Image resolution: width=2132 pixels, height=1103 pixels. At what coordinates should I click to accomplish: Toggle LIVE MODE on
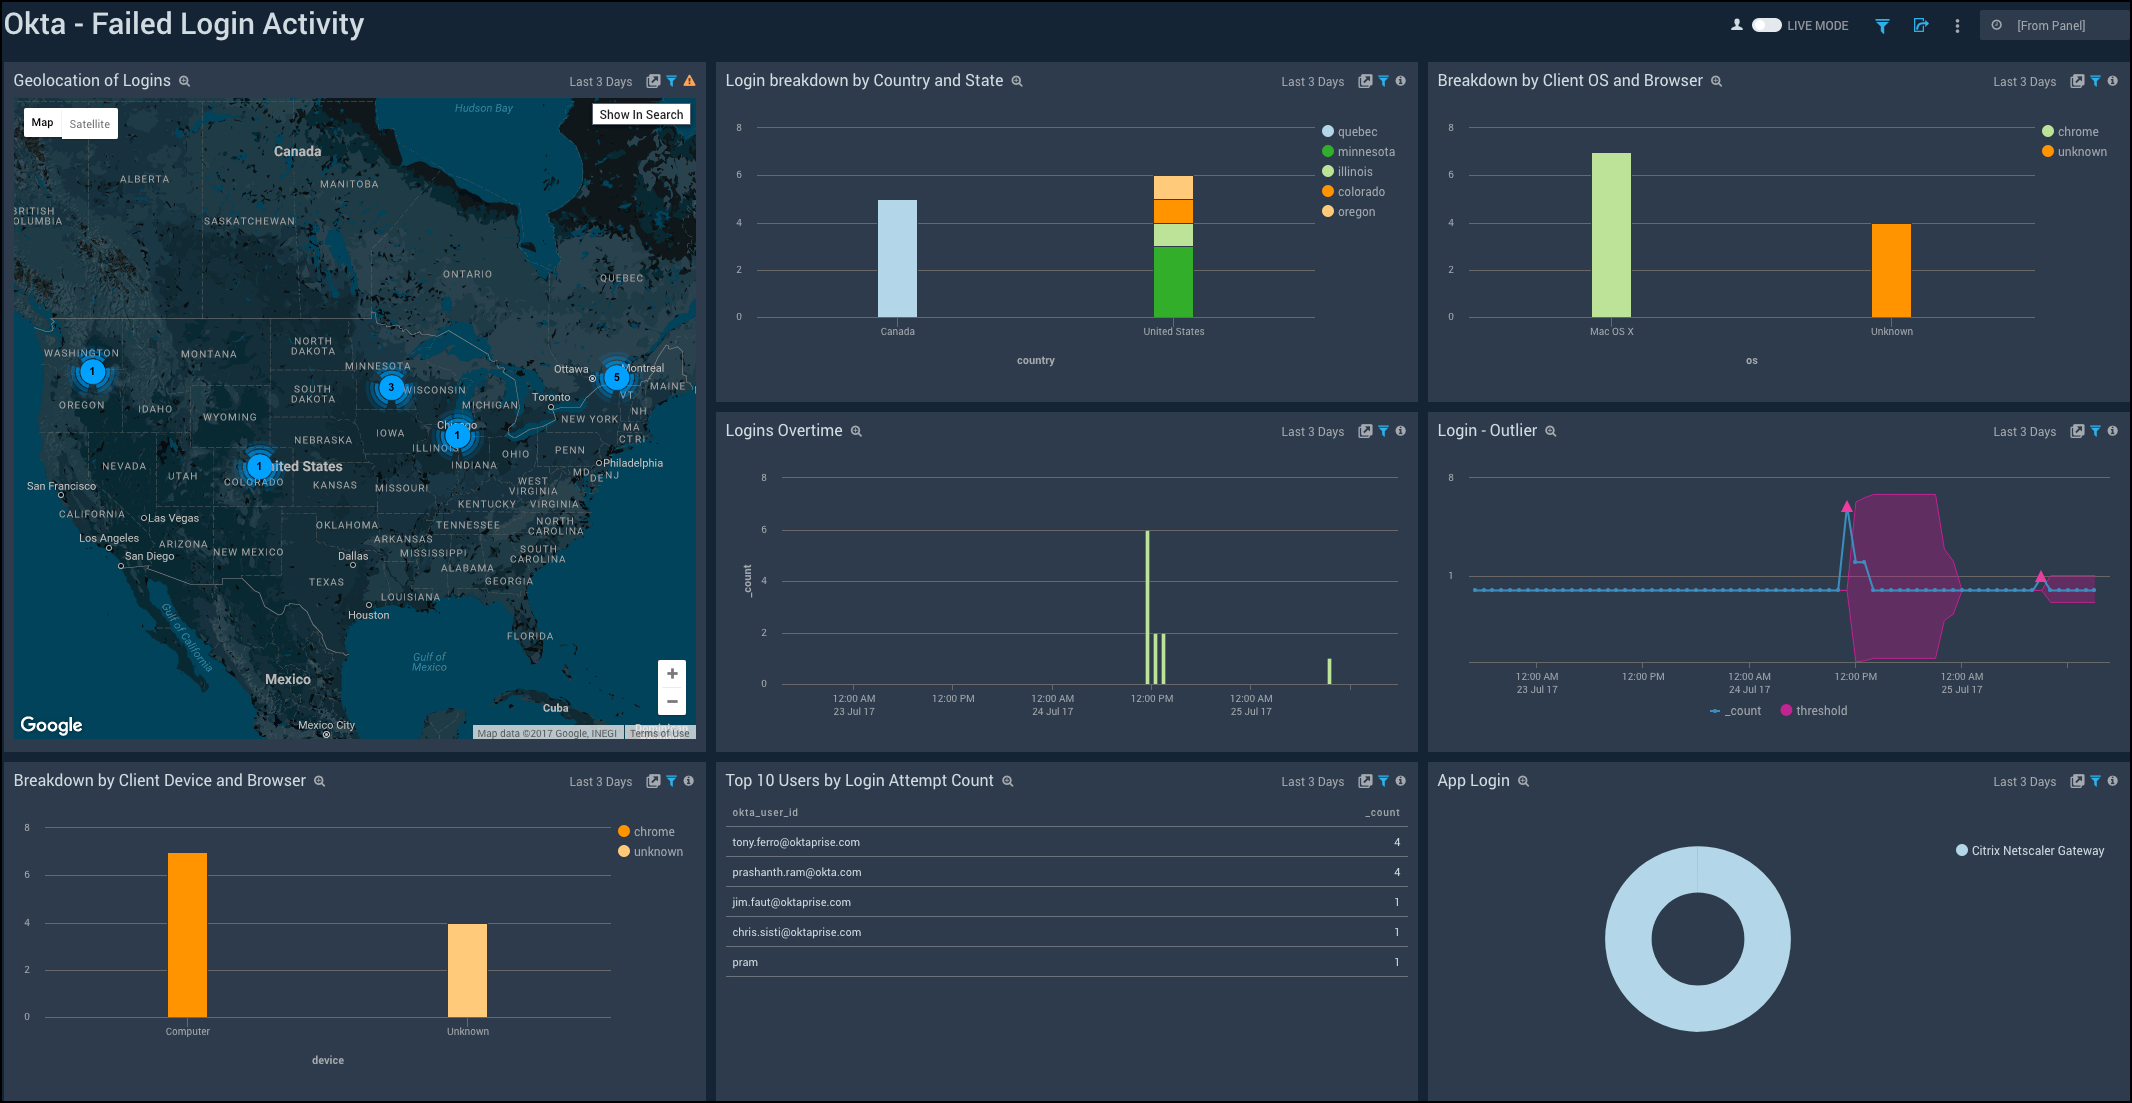(x=1766, y=24)
